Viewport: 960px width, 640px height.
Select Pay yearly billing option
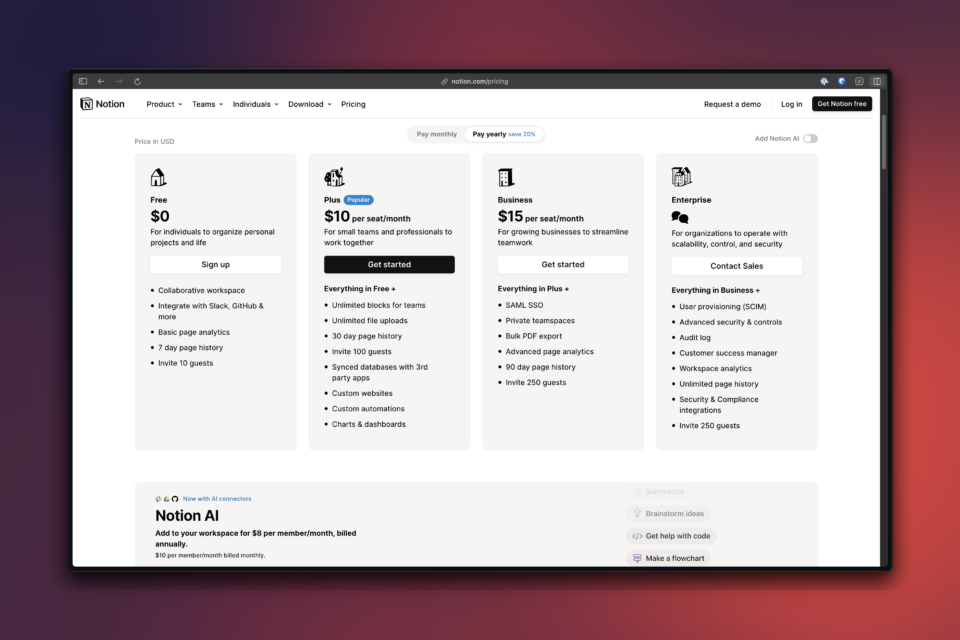tap(504, 134)
